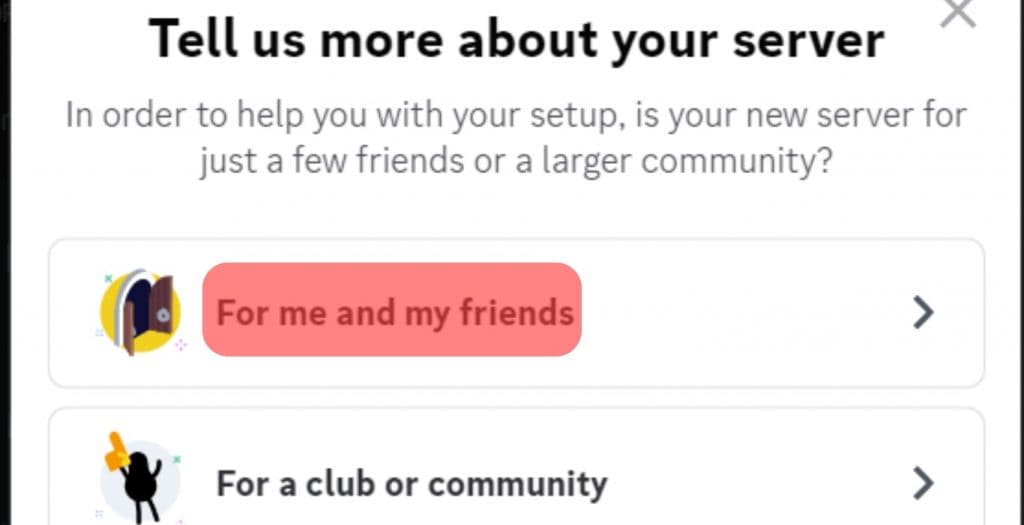Click the "just a few friends" description line
This screenshot has width=1024, height=525.
click(516, 161)
